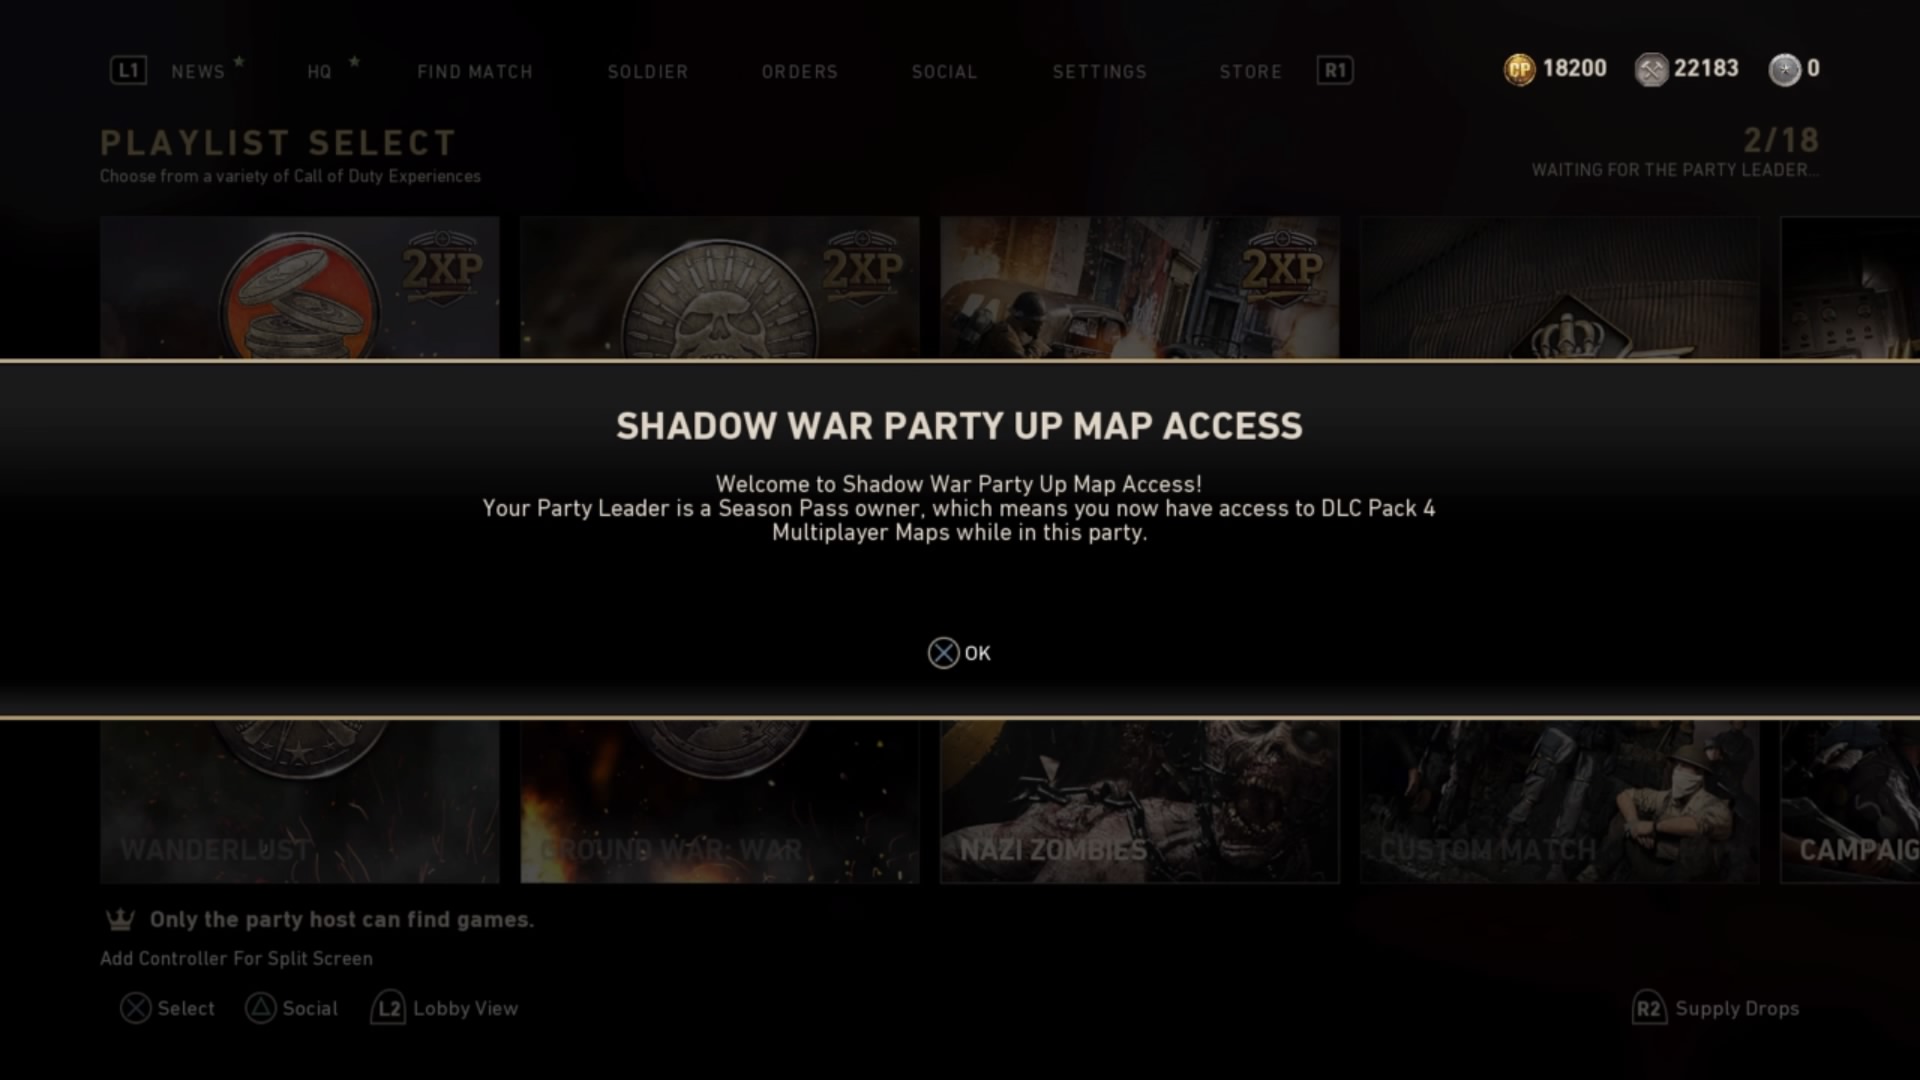
Task: Click the Armory Credits hammer icon
Action: pyautogui.click(x=1651, y=69)
